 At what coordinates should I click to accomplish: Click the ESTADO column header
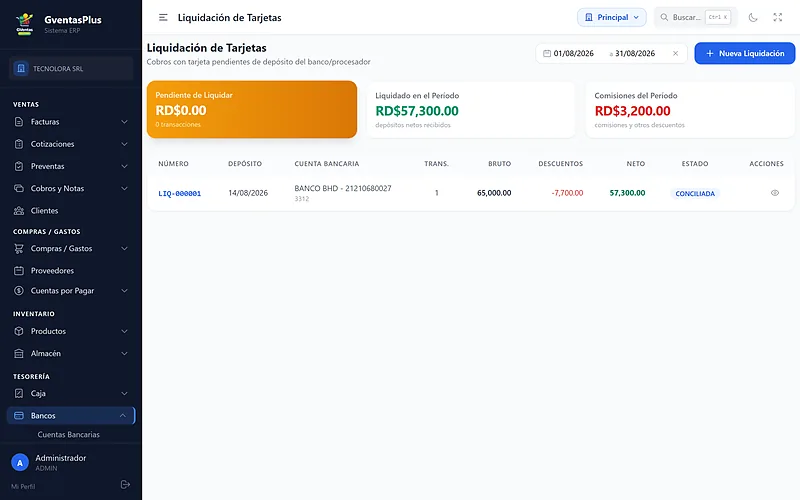[695, 164]
